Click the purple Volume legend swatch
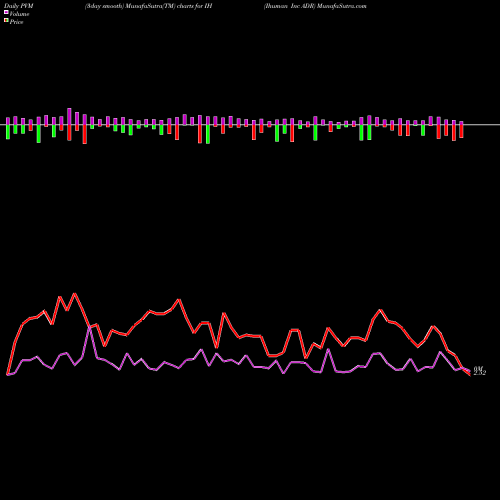Image resolution: width=500 pixels, height=500 pixels. click(x=6, y=13)
